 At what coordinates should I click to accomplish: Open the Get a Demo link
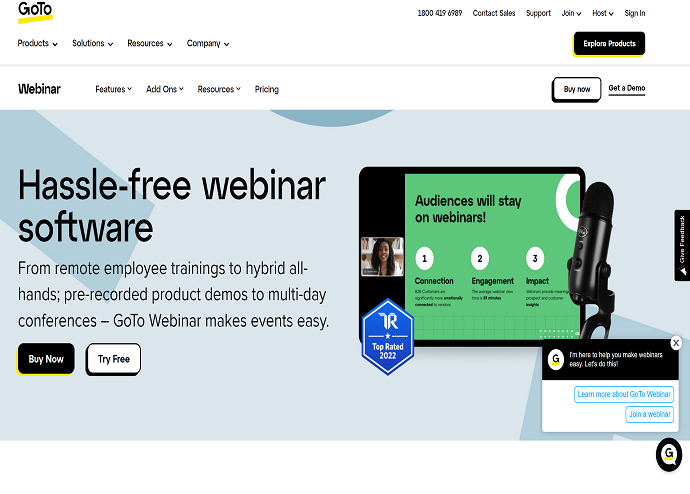click(627, 88)
